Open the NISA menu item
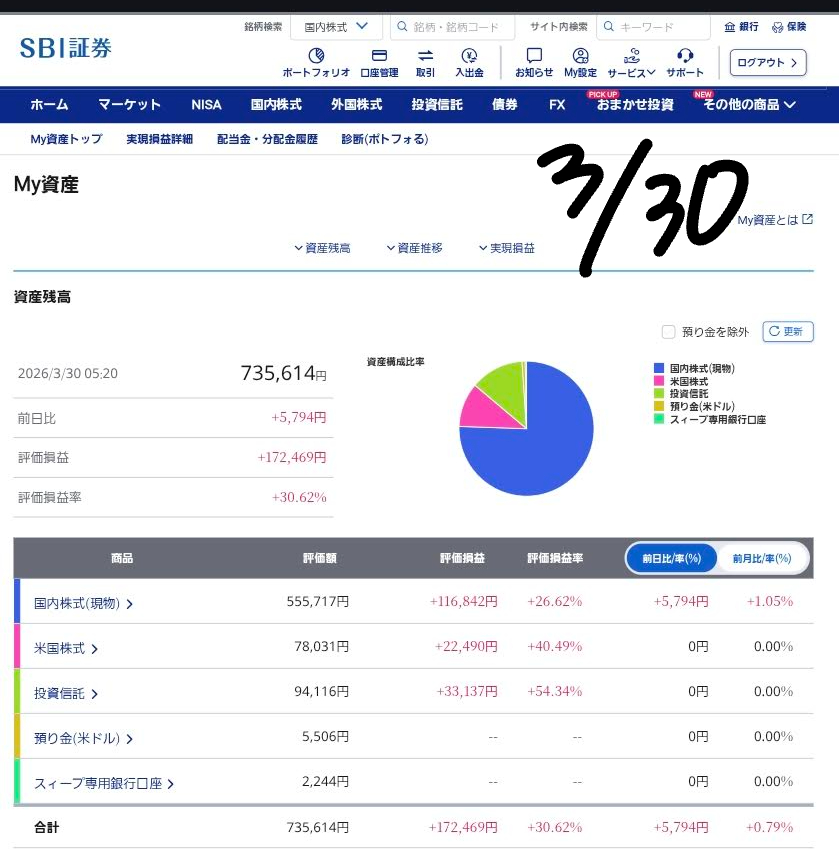Viewport: 839px width, 860px height. click(206, 104)
